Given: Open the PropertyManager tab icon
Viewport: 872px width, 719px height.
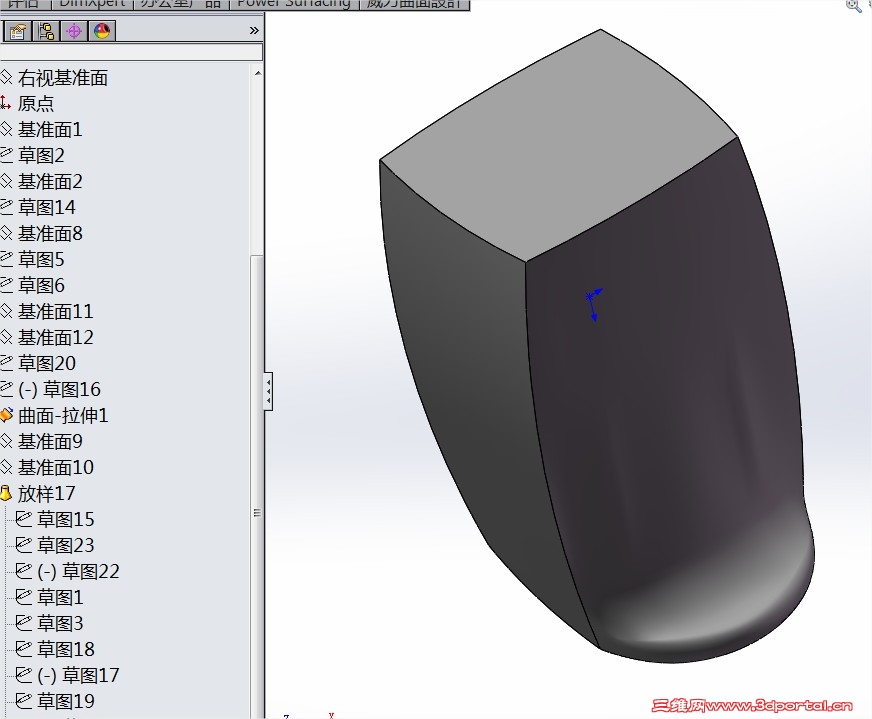Looking at the screenshot, I should click(17, 31).
